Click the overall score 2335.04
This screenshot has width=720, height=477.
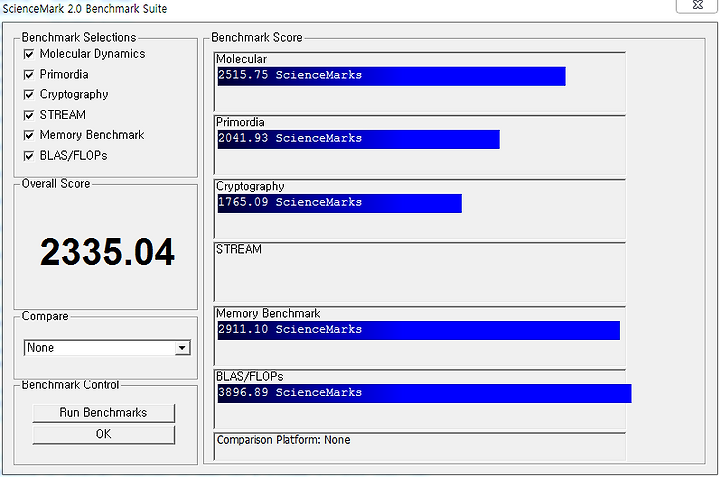pos(107,252)
